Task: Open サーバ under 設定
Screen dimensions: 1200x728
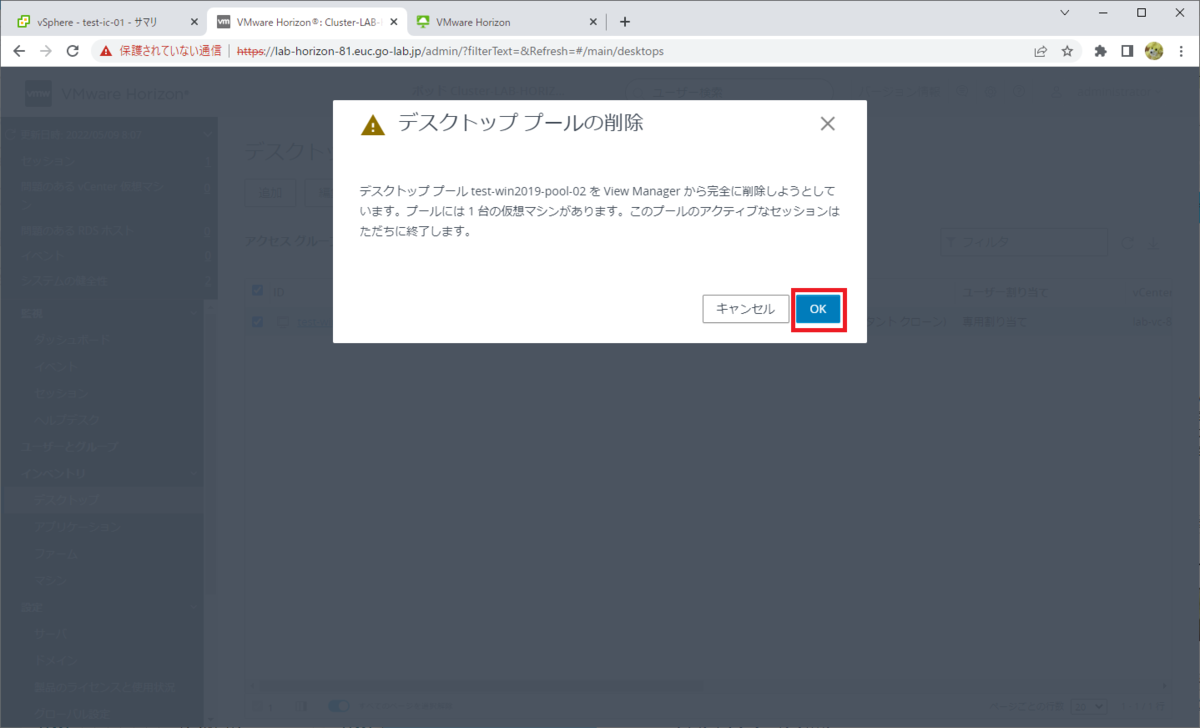Action: 50,634
